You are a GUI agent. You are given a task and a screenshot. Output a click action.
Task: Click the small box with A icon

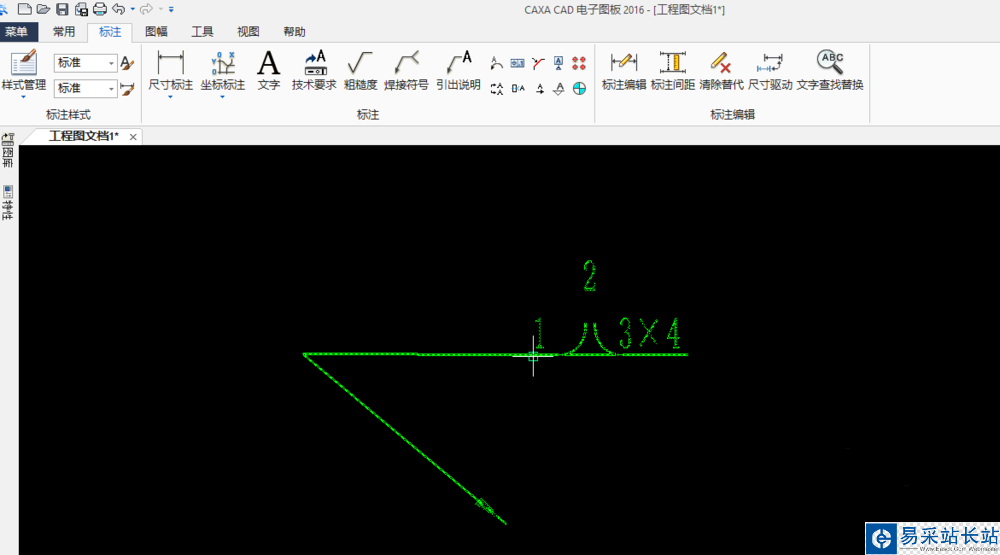click(x=518, y=89)
